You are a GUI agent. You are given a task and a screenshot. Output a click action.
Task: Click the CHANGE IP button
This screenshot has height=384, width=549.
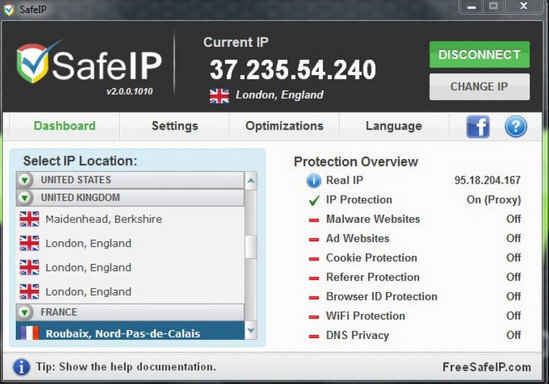(480, 86)
